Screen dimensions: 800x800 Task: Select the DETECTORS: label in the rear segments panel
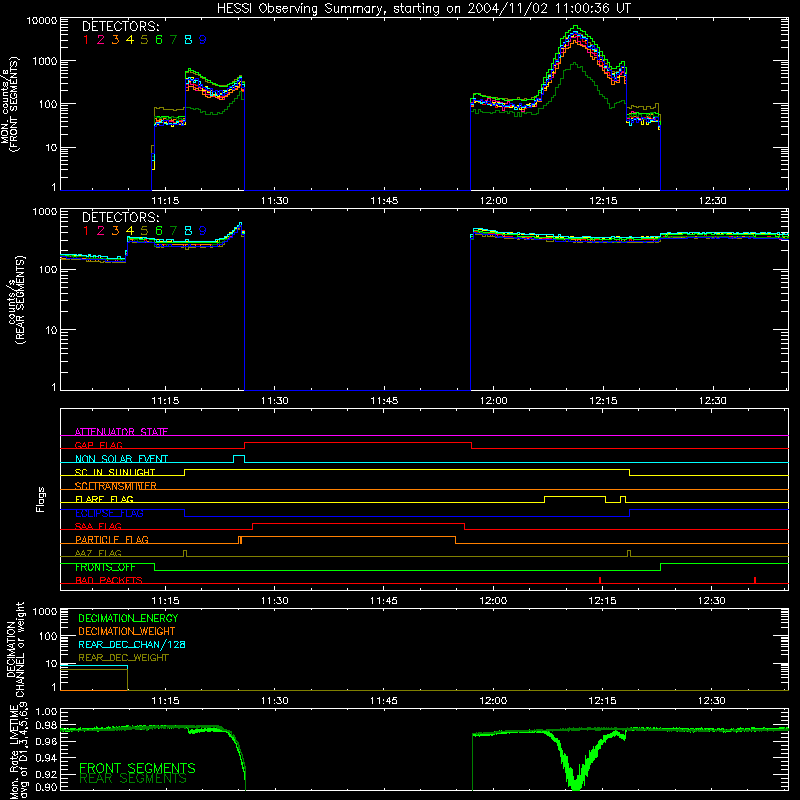[120, 217]
